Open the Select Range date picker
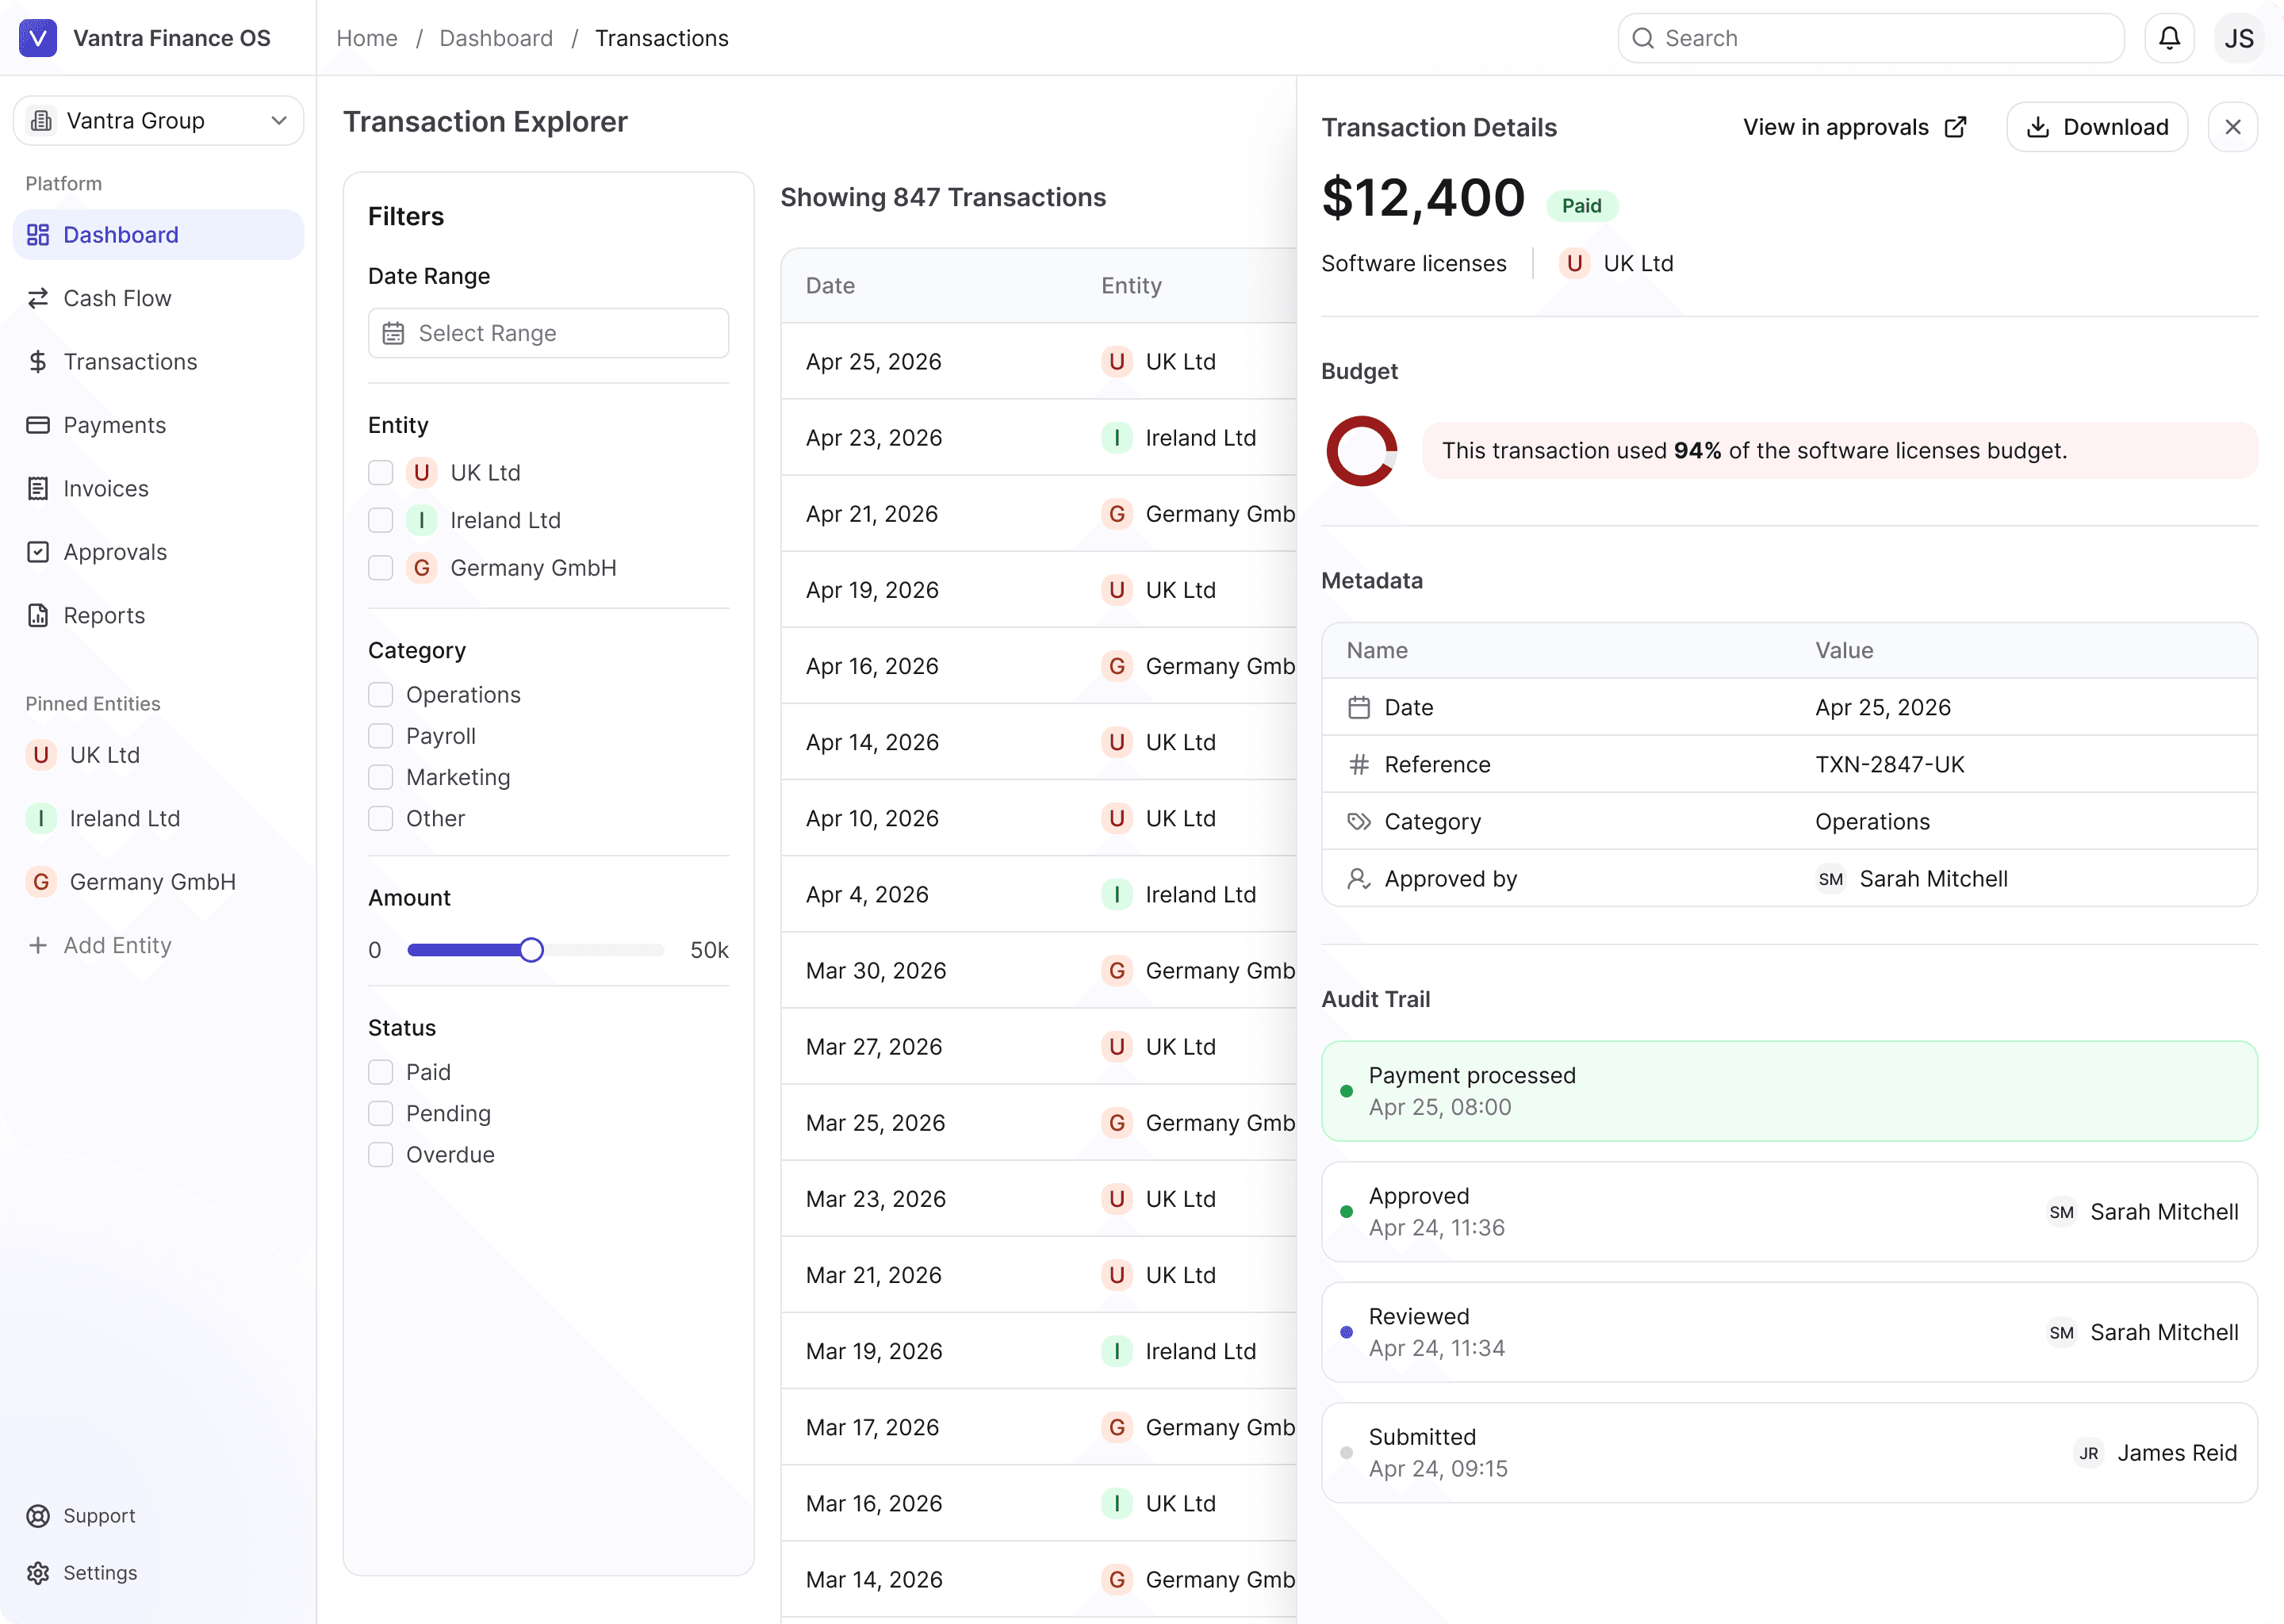Viewport: 2284px width, 1624px height. click(548, 333)
